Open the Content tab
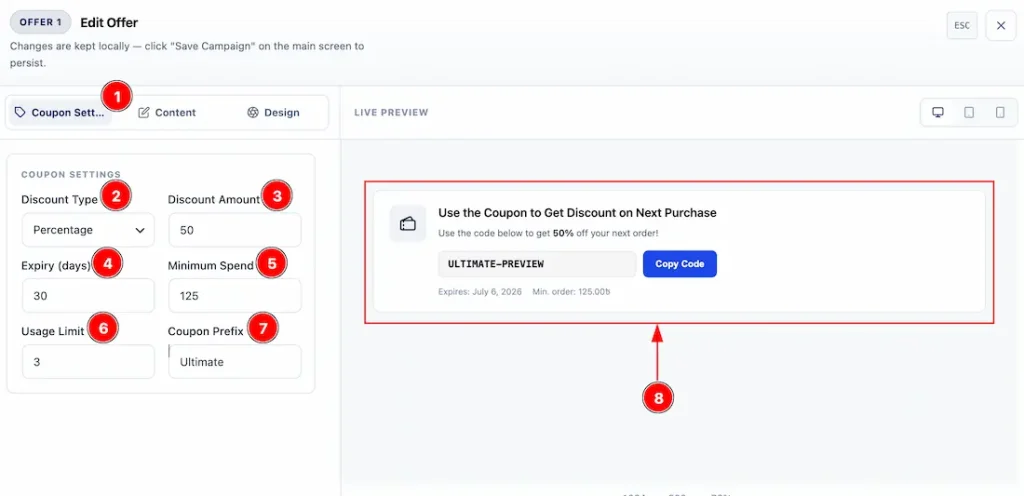The width and height of the screenshot is (1024, 496). tap(167, 112)
